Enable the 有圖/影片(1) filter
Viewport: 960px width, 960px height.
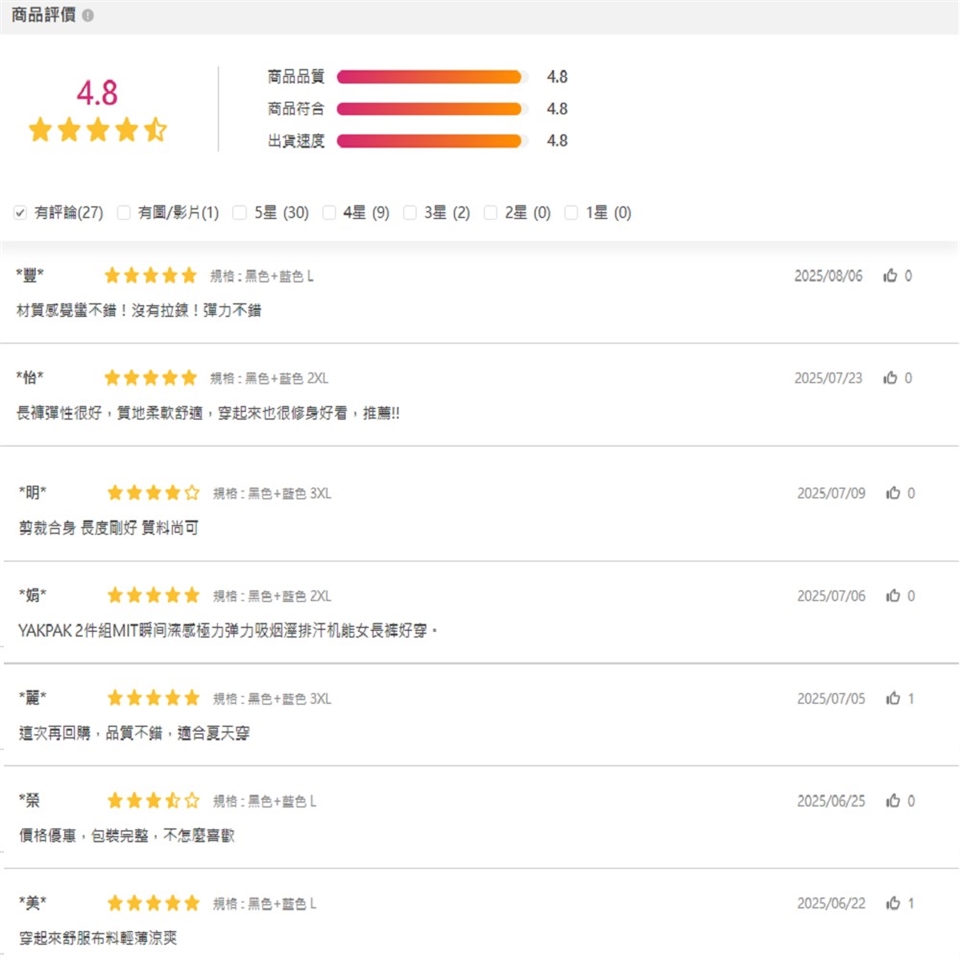click(124, 213)
